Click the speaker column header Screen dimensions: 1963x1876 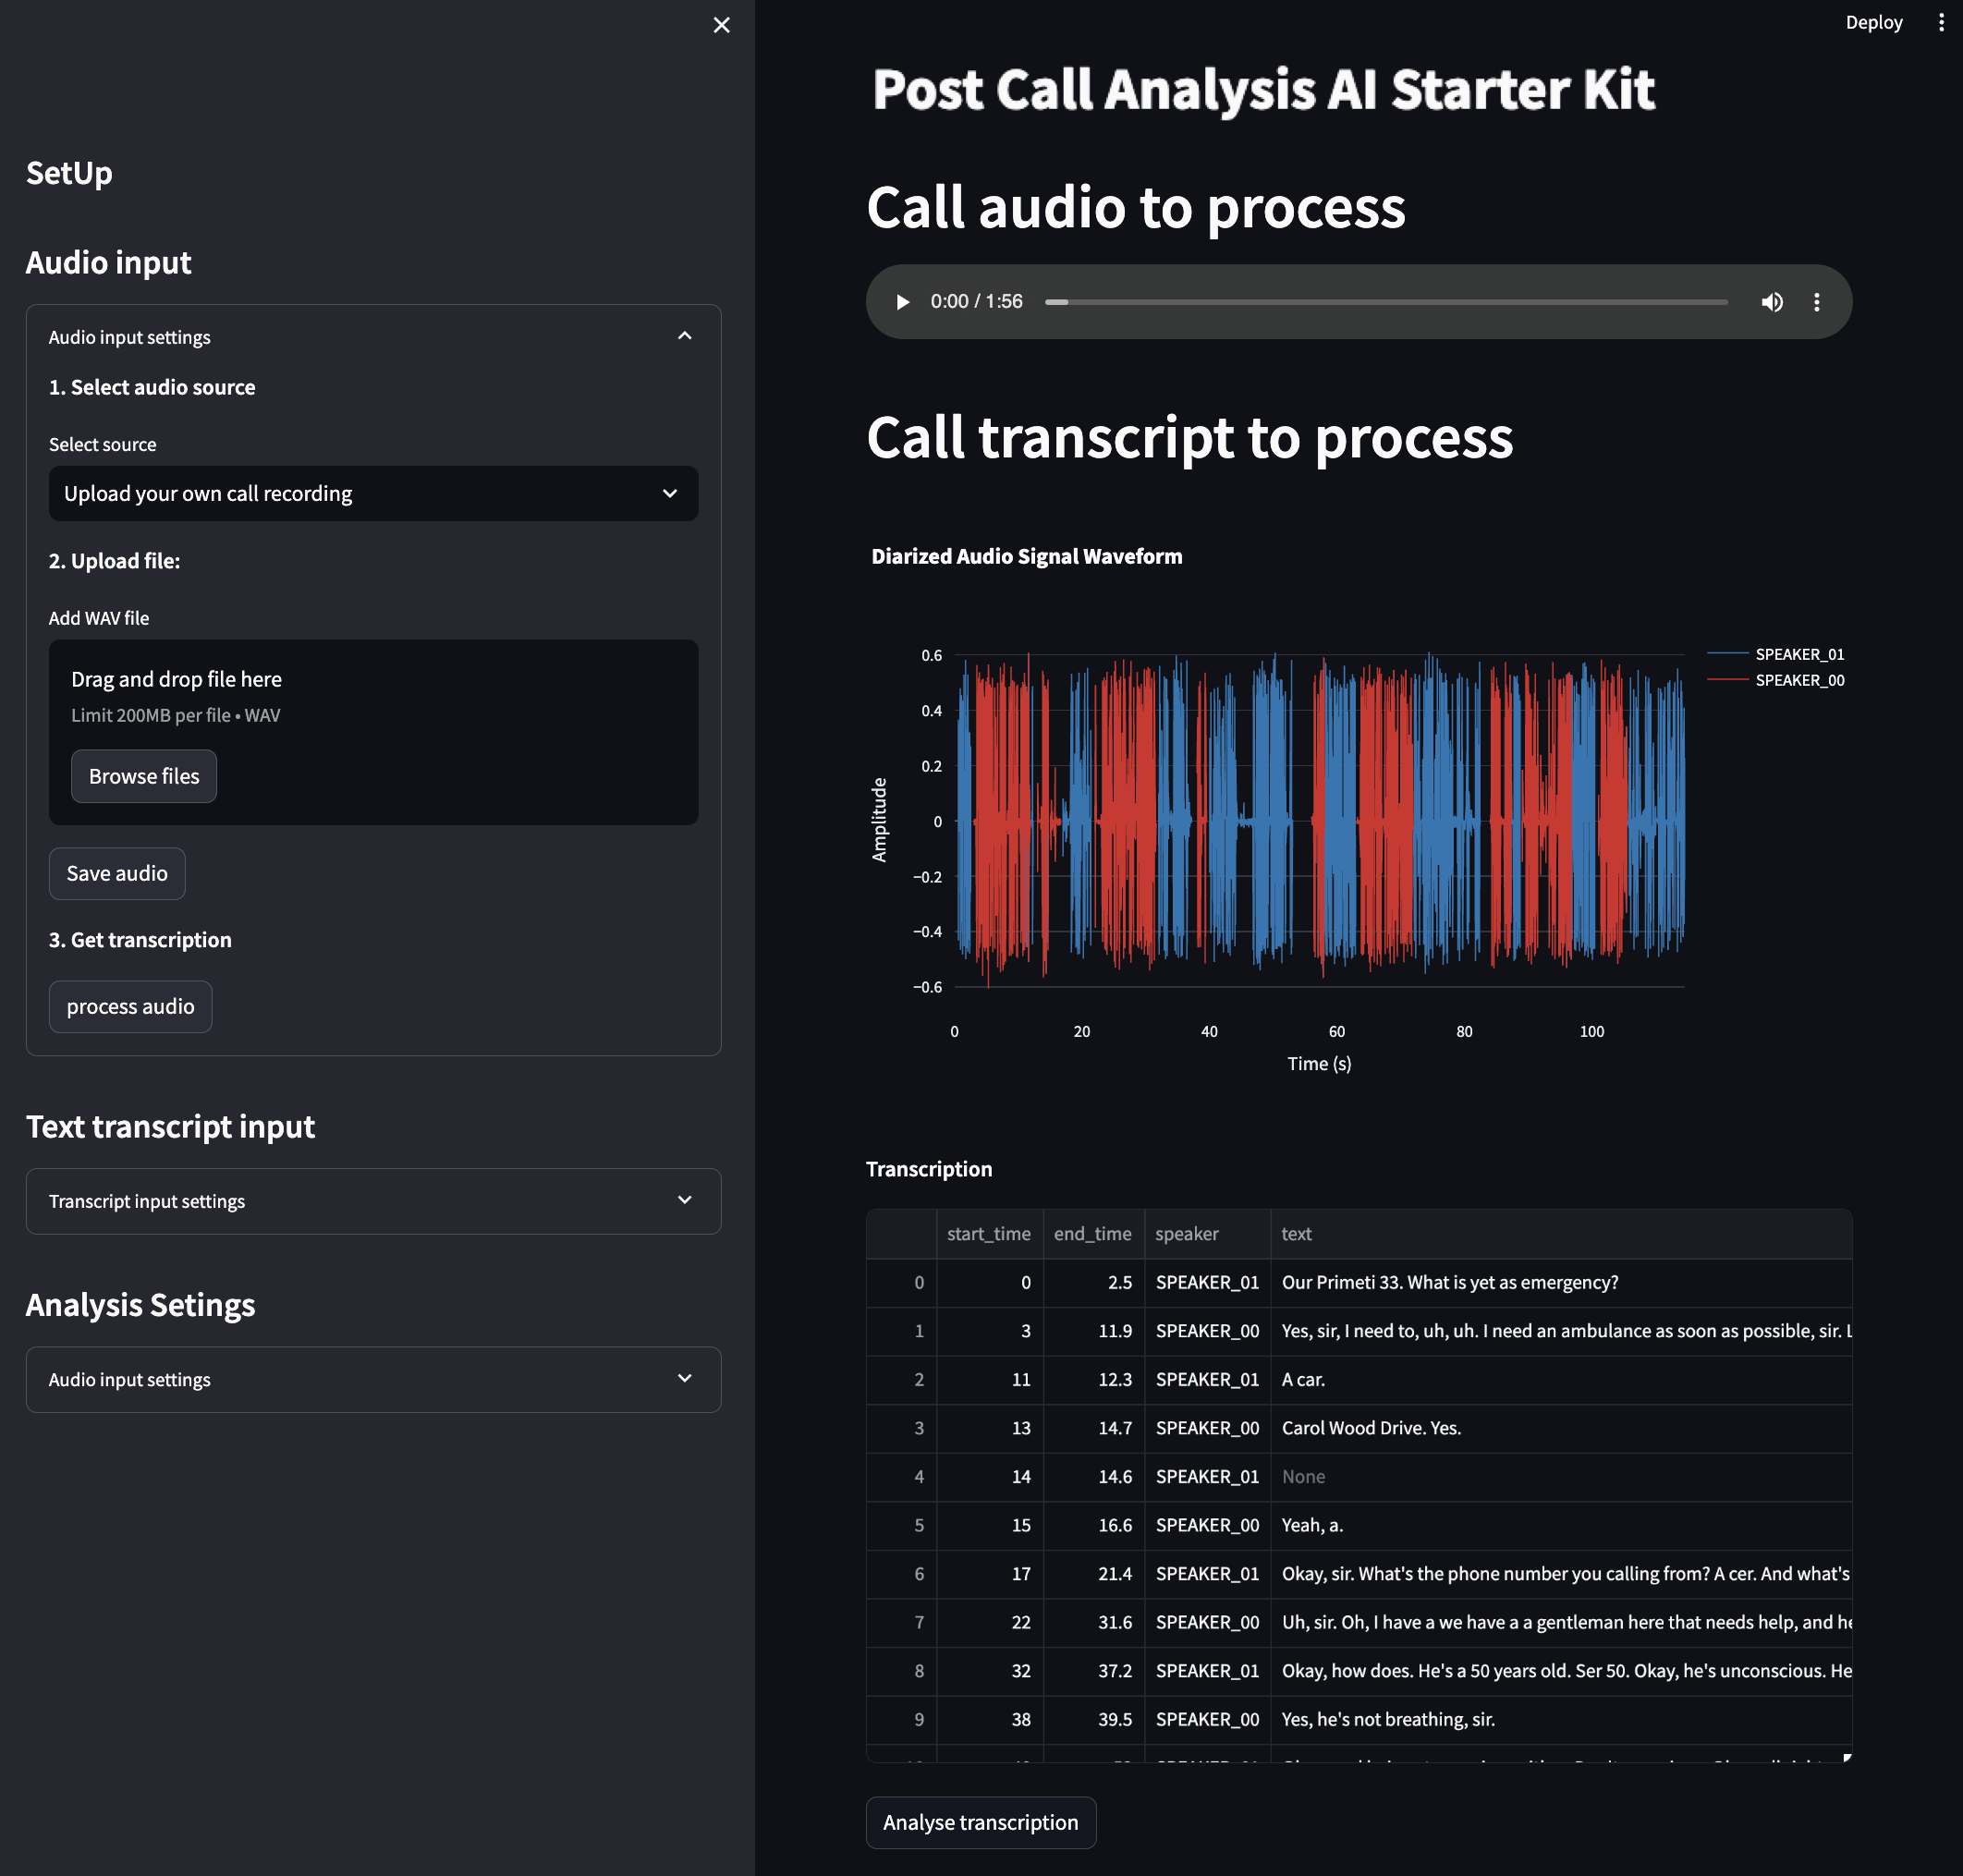pyautogui.click(x=1207, y=1234)
